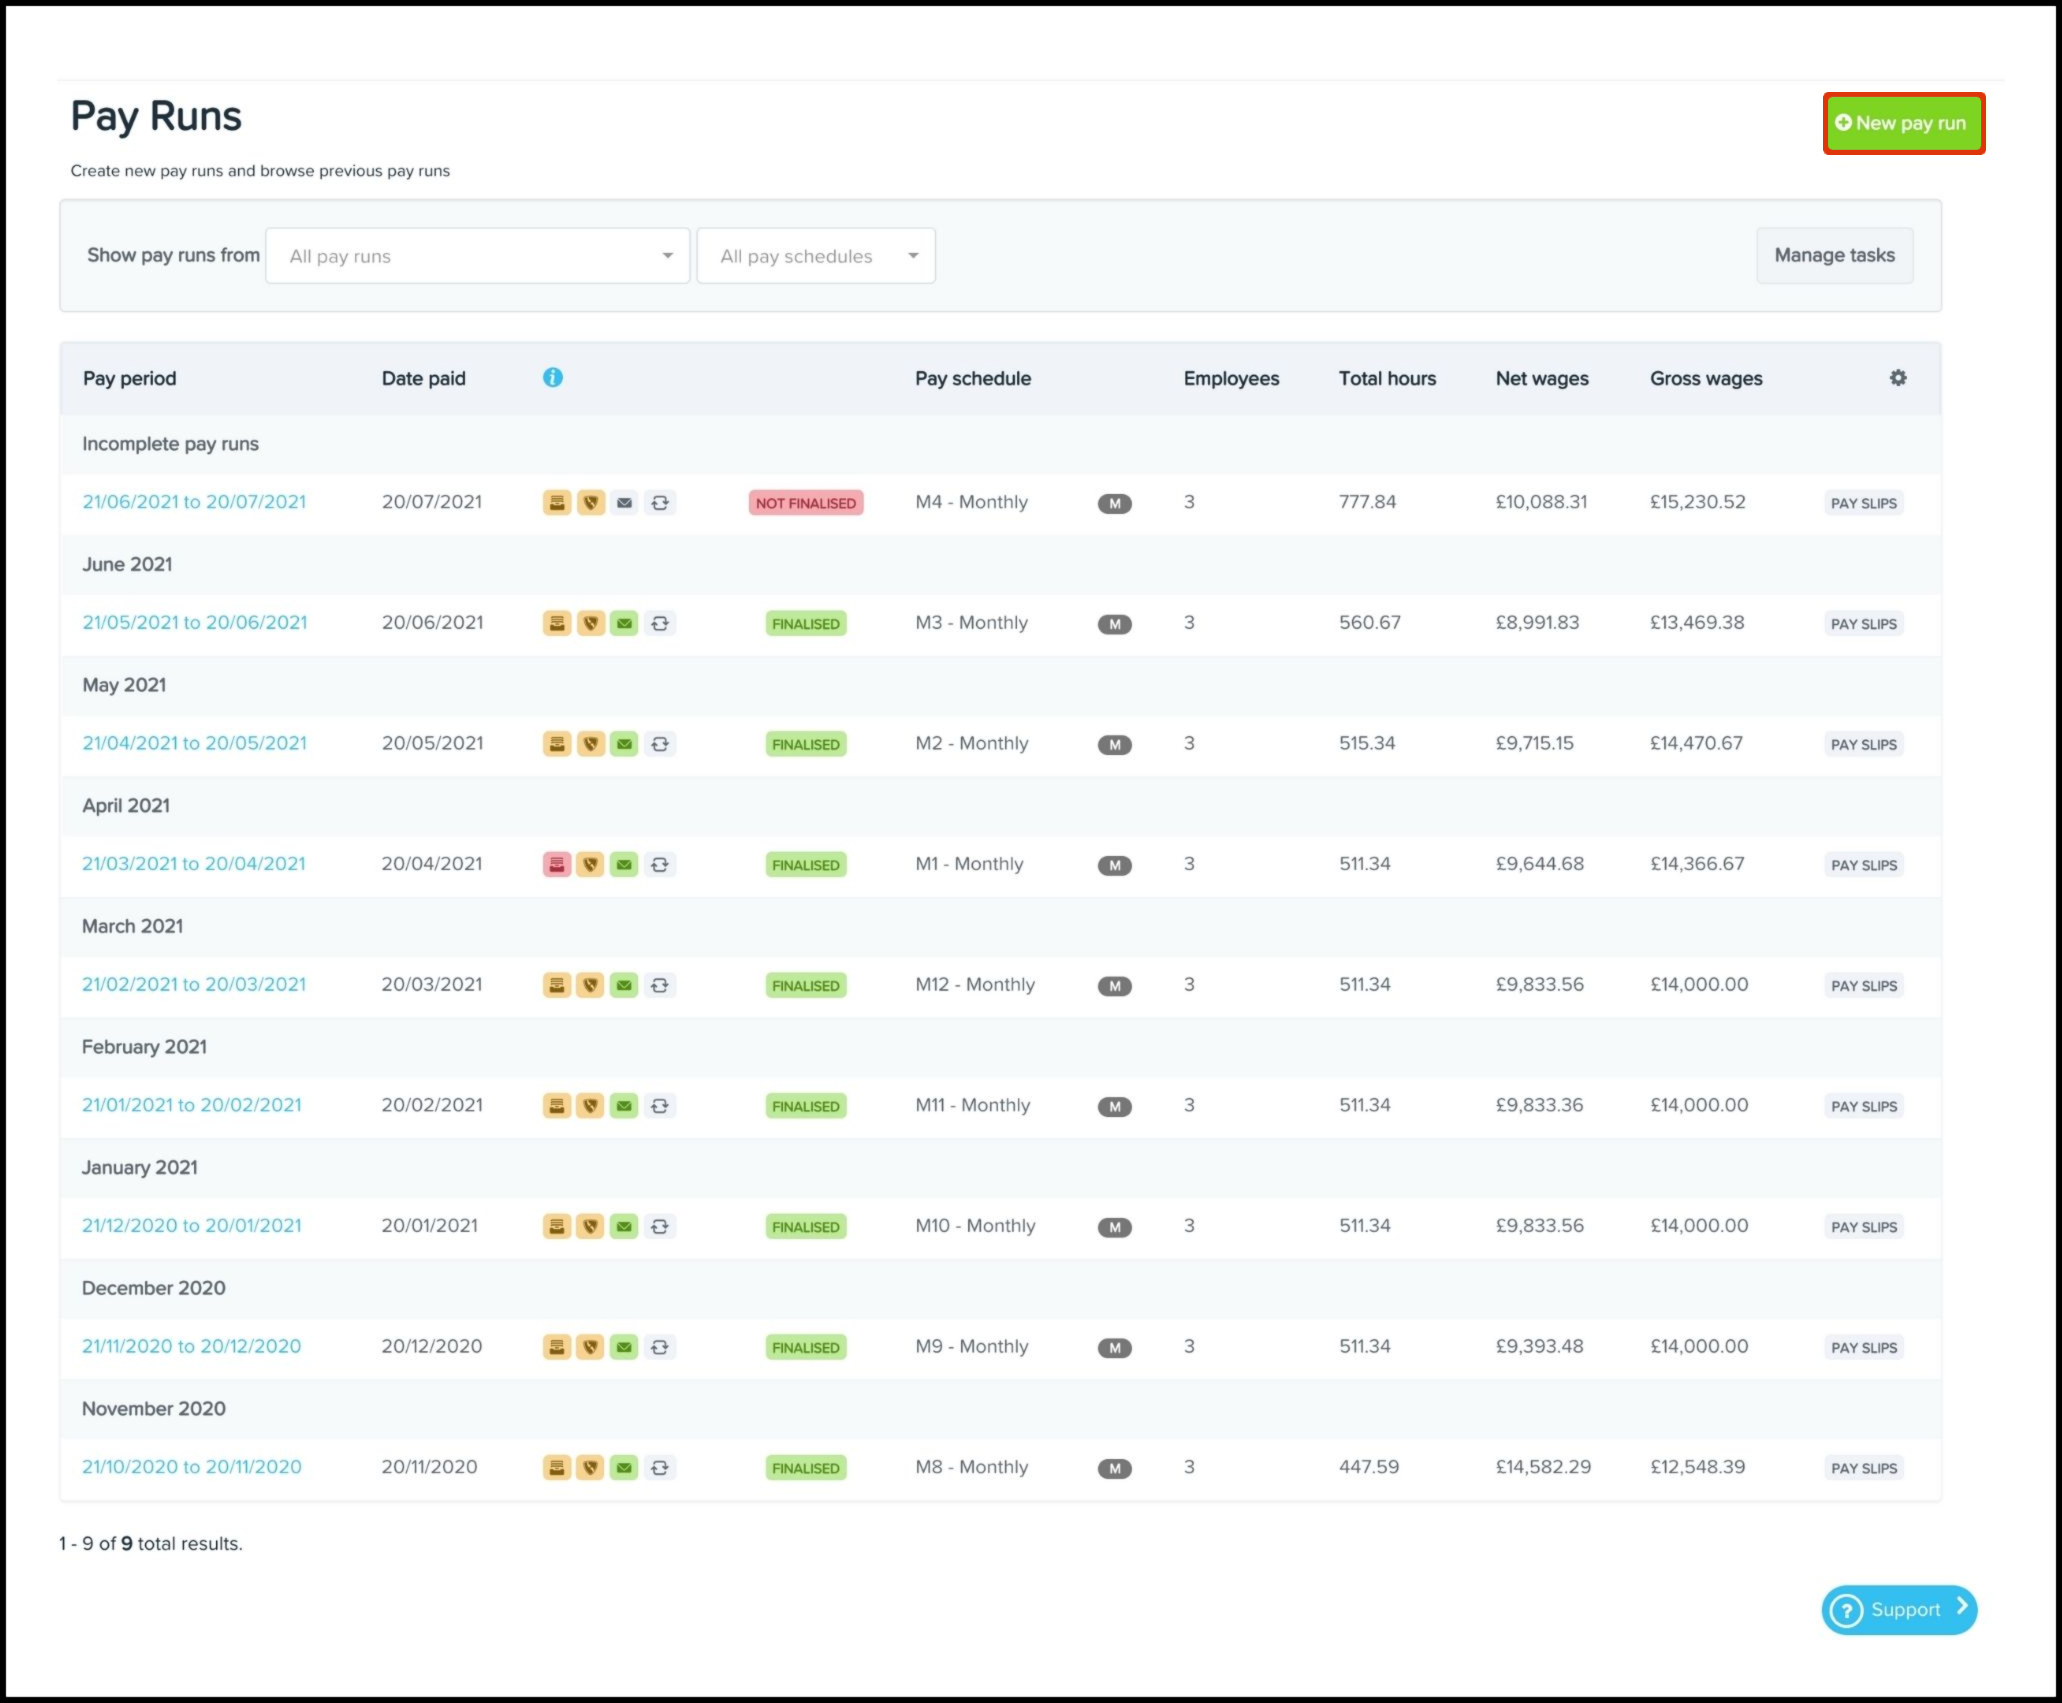Open the Support help widget

pyautogui.click(x=1897, y=1610)
